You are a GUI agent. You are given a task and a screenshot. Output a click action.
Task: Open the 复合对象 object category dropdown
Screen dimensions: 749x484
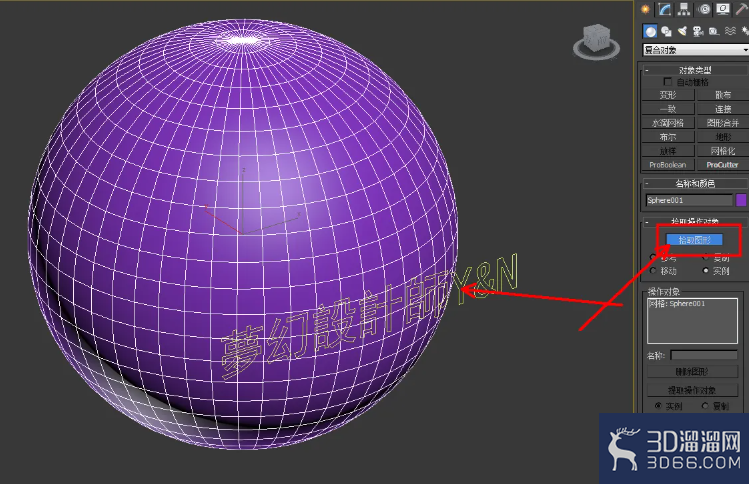pyautogui.click(x=696, y=50)
